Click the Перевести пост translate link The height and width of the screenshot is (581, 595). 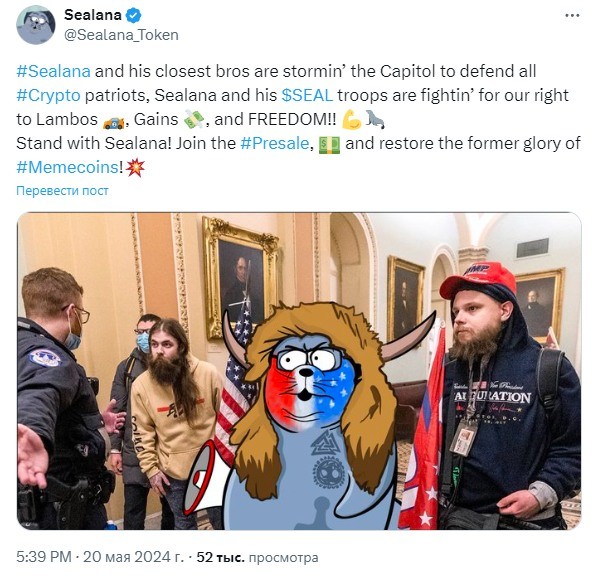coord(62,191)
